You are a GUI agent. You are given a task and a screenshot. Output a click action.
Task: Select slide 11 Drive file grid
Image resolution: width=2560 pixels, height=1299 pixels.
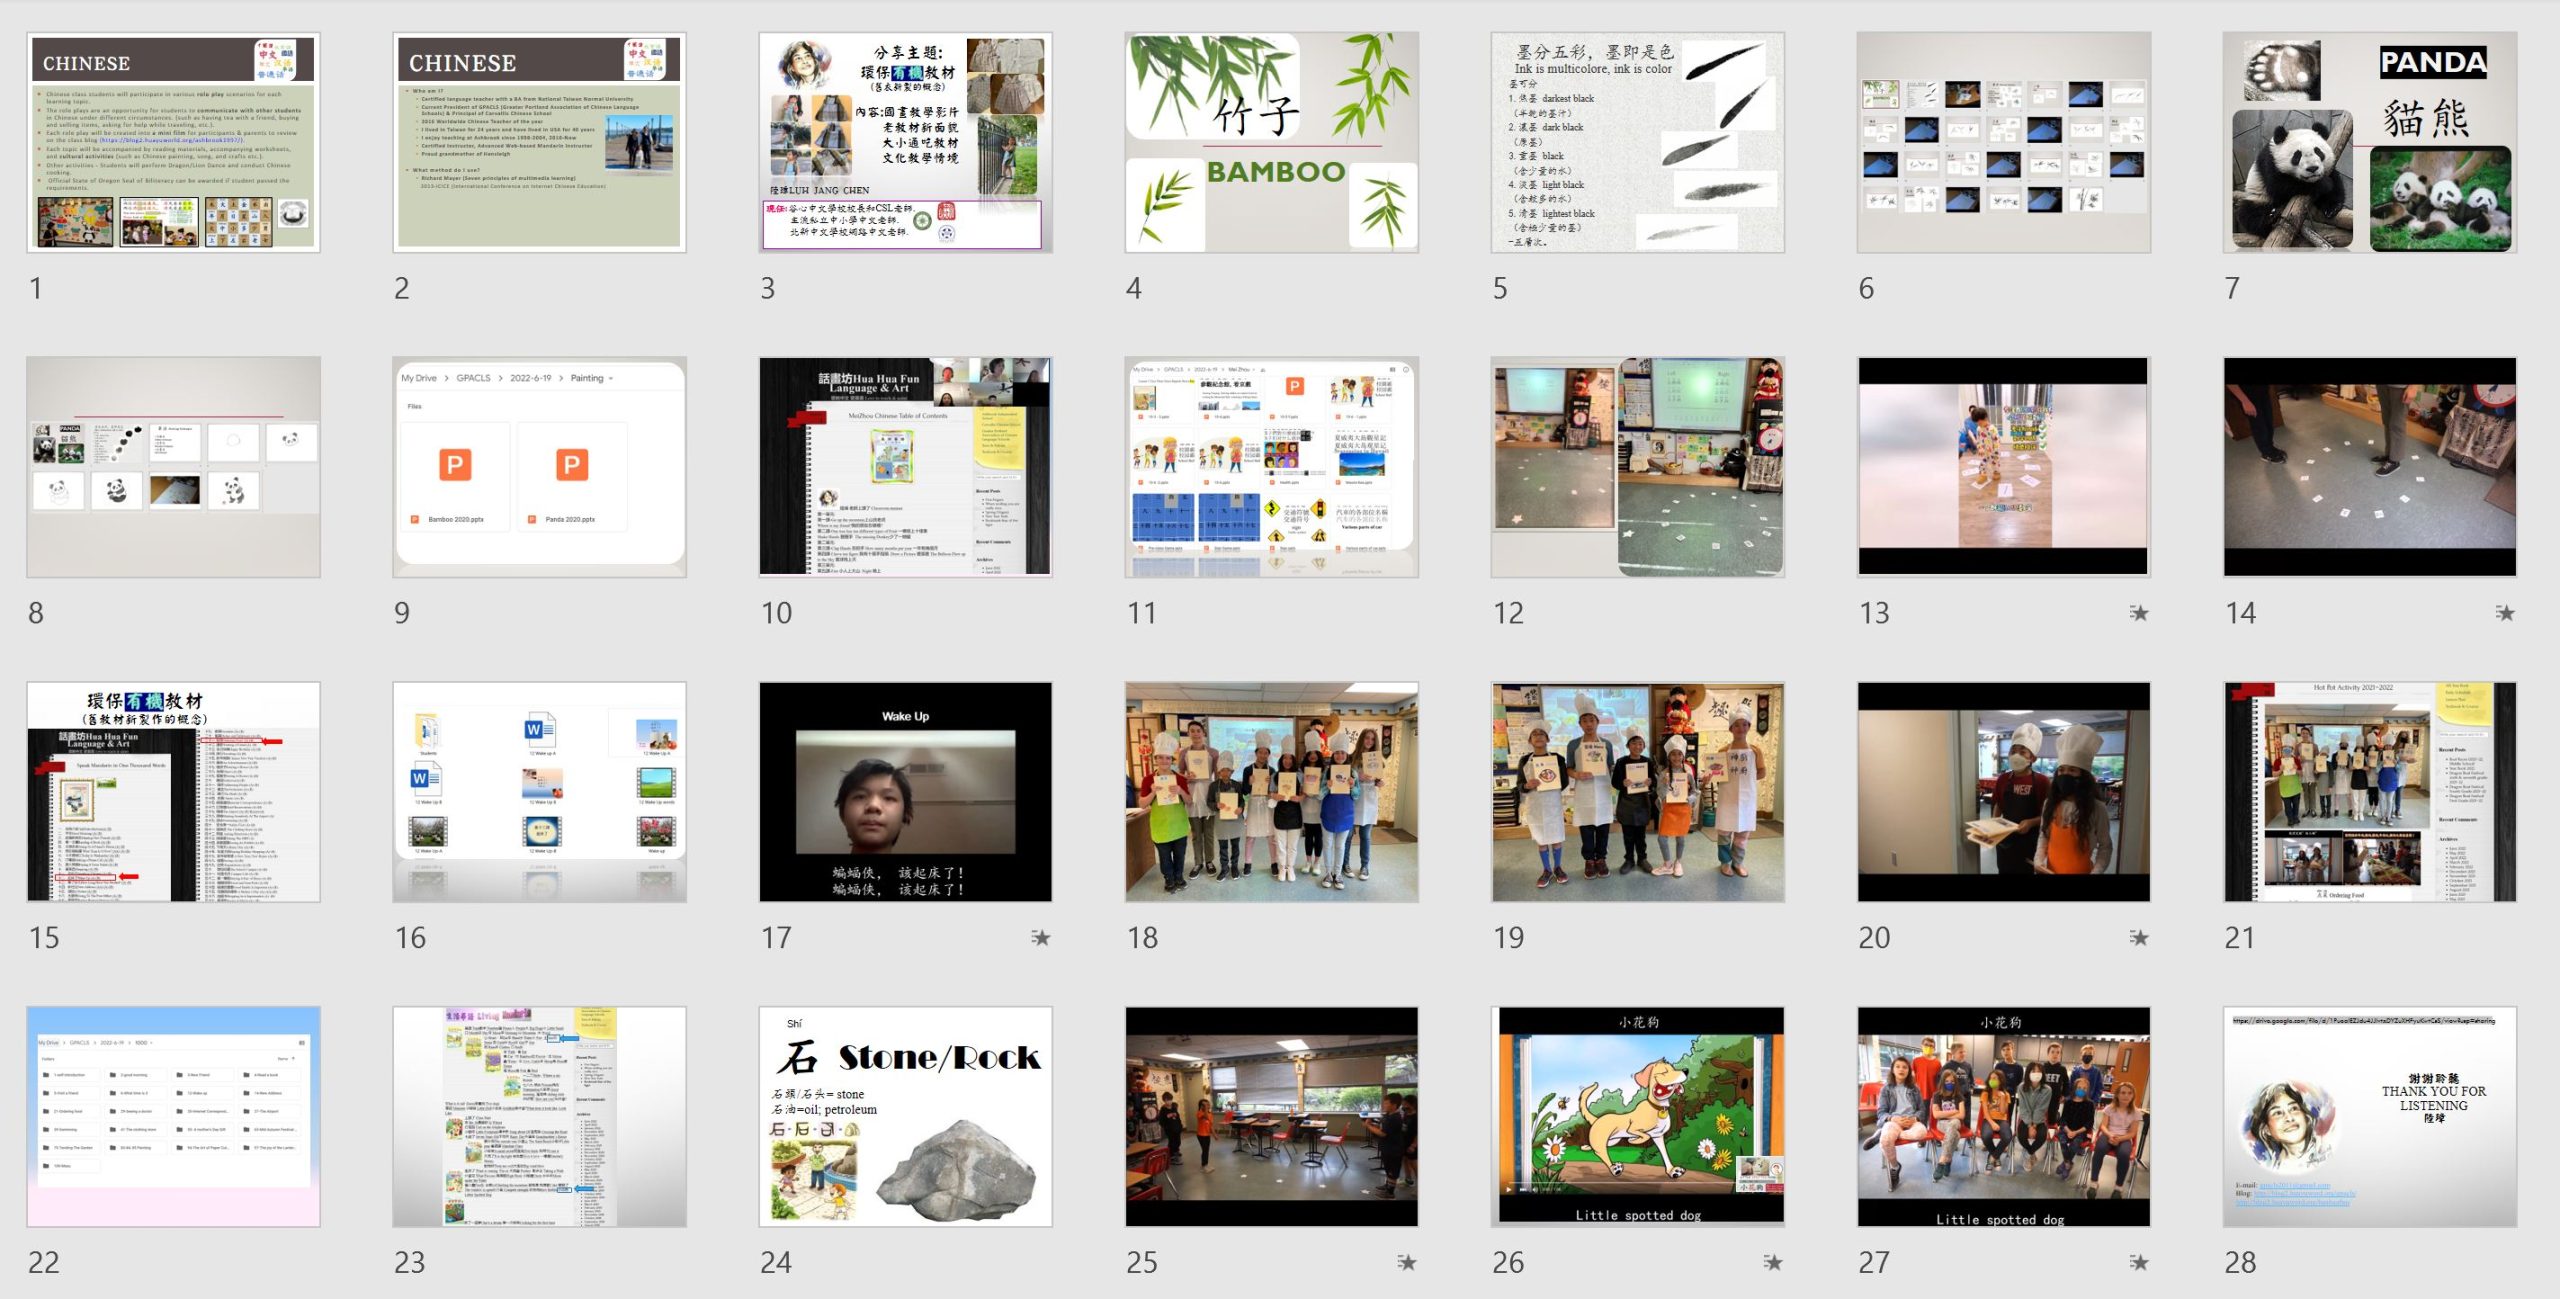[x=1271, y=467]
